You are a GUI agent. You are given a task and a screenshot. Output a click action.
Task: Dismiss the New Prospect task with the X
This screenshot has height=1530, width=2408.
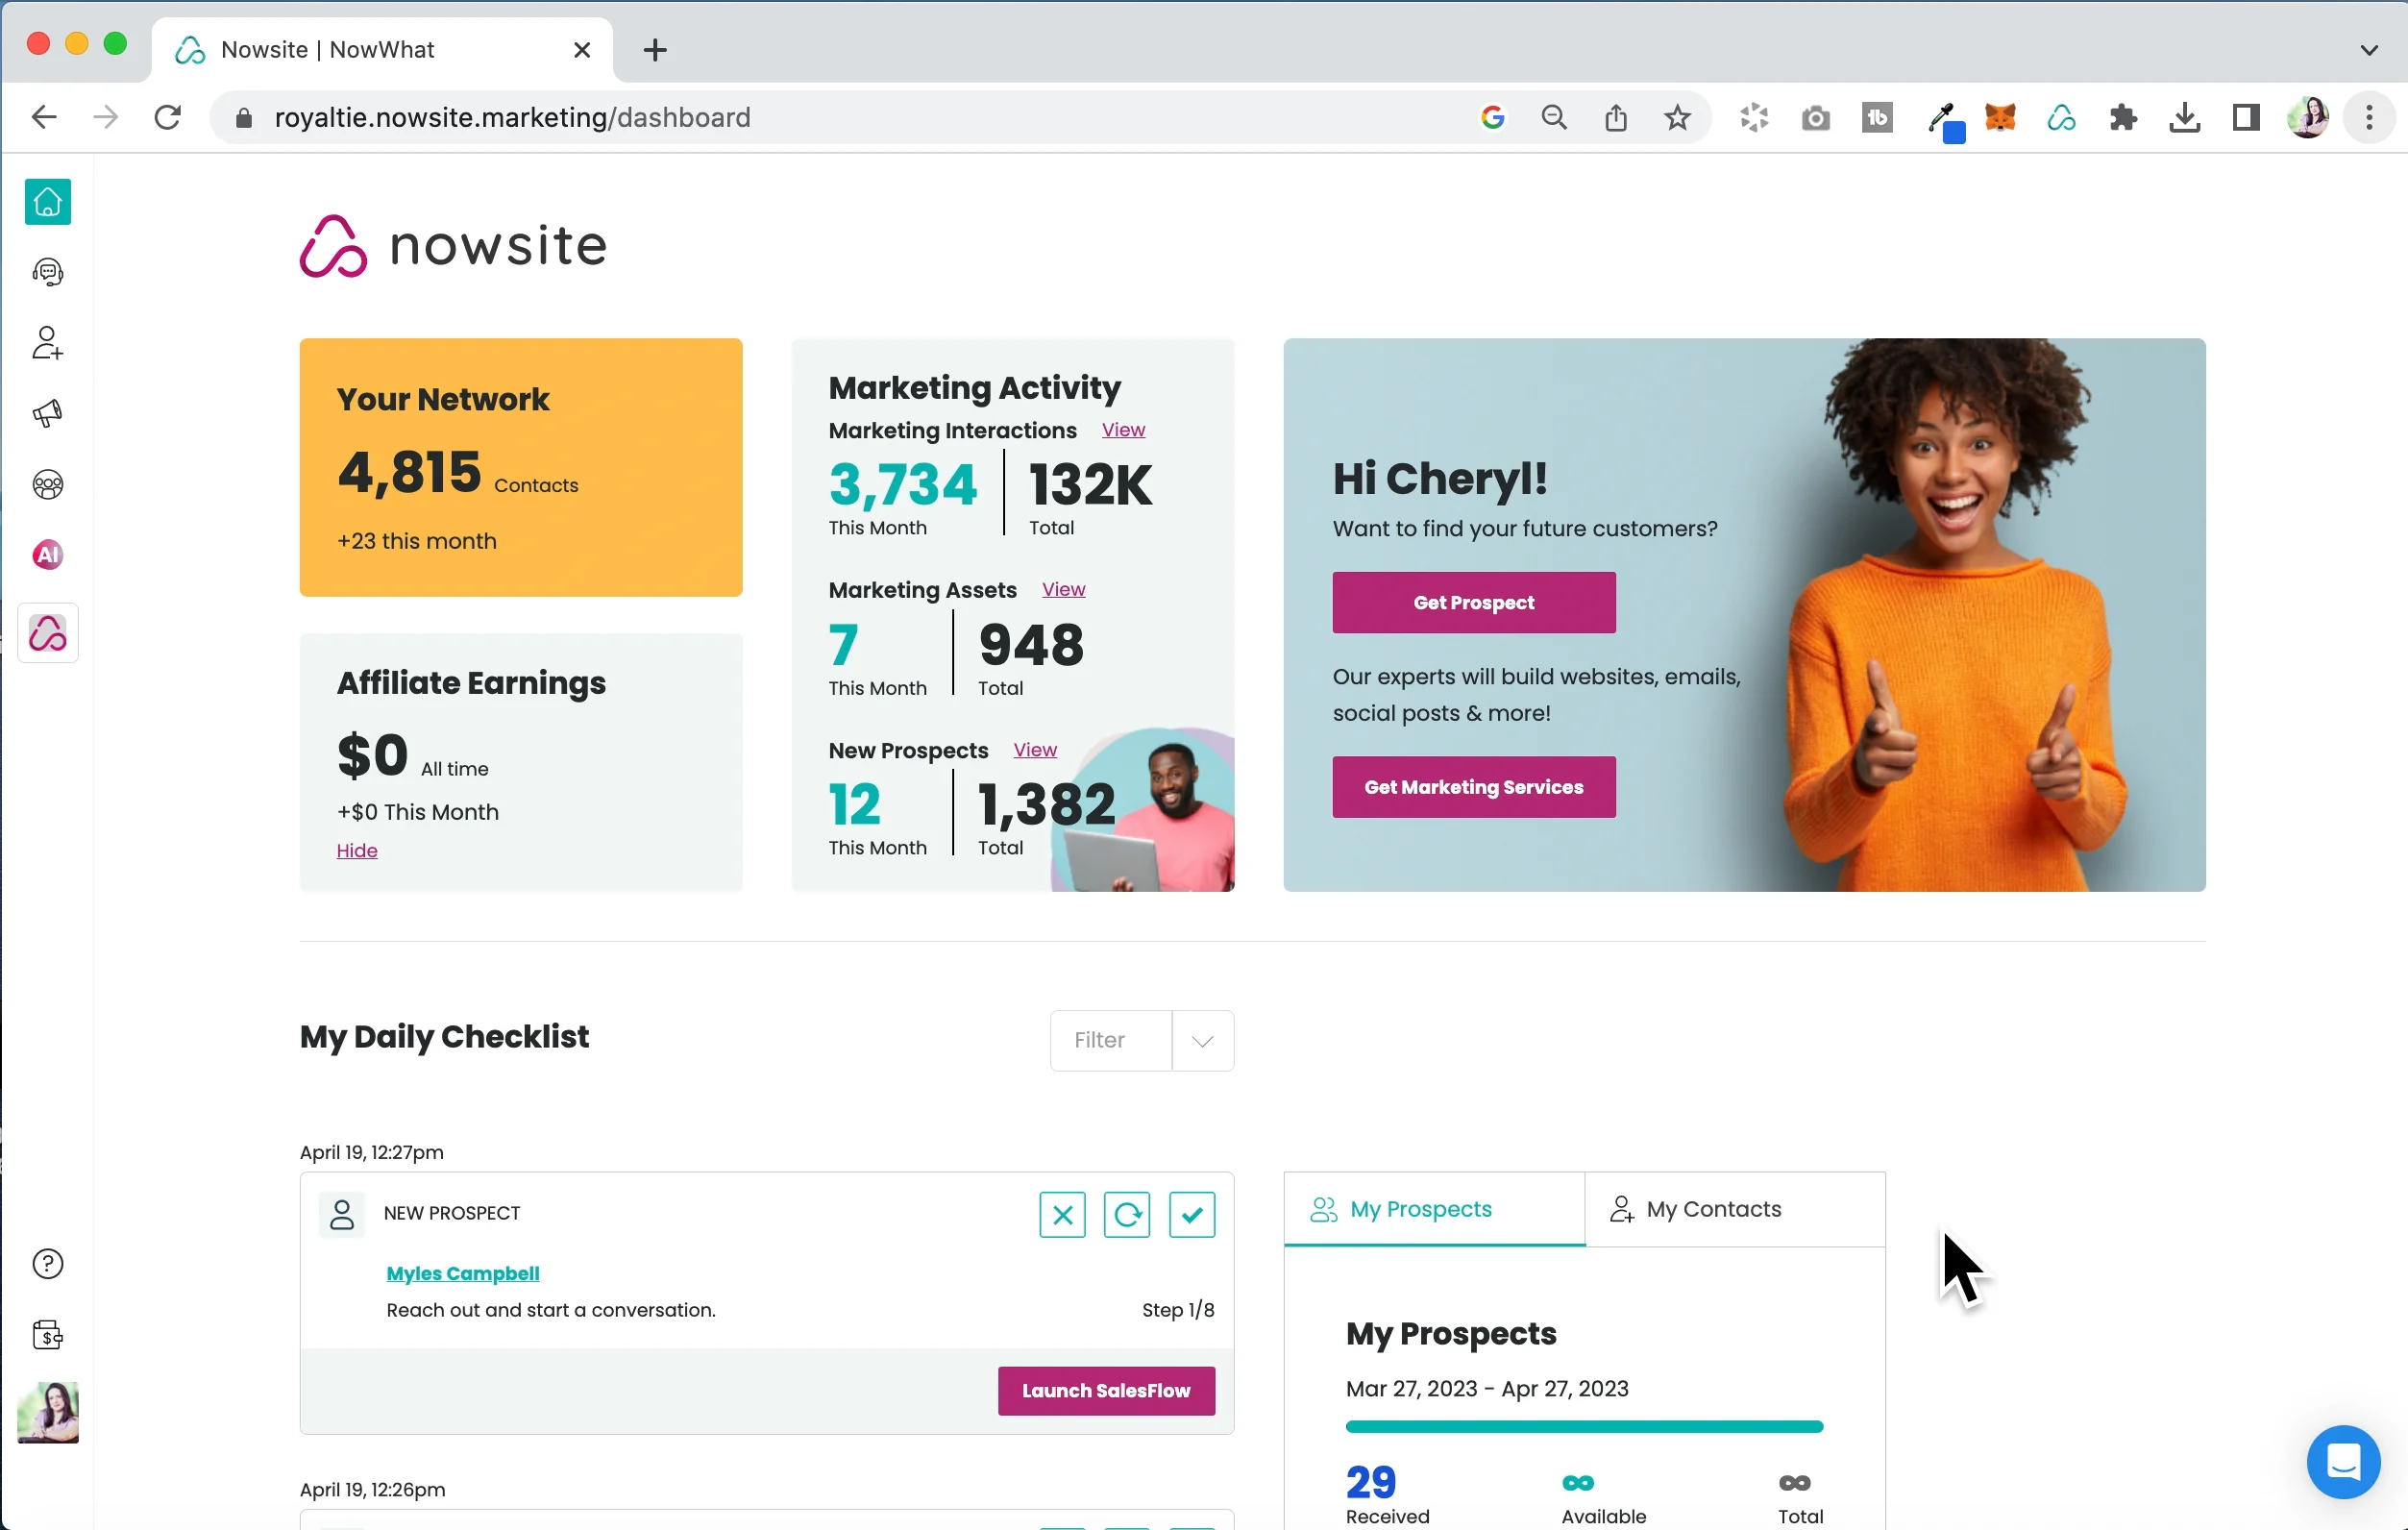(1063, 1214)
